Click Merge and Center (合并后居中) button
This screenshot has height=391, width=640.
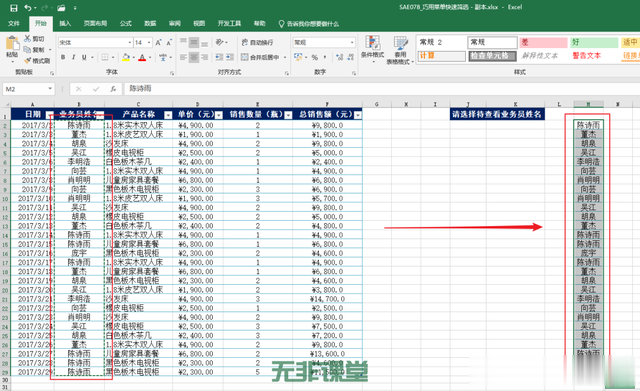coord(260,57)
